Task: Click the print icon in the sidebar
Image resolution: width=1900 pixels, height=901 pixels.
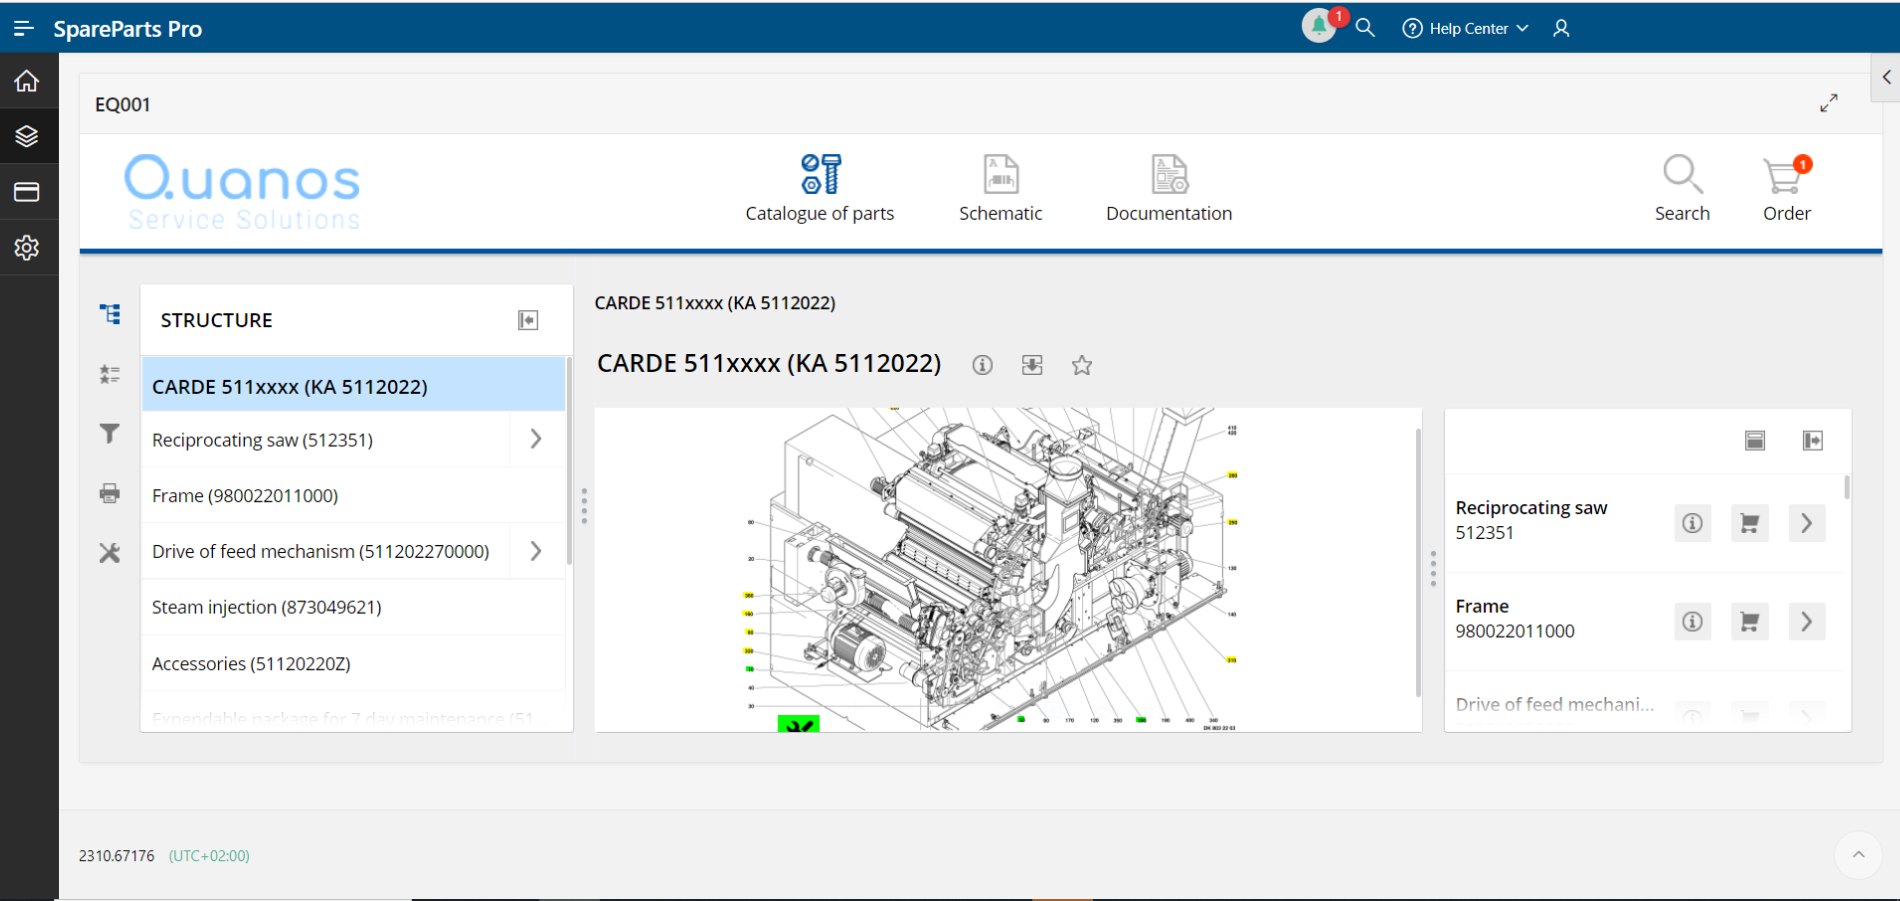Action: [109, 493]
